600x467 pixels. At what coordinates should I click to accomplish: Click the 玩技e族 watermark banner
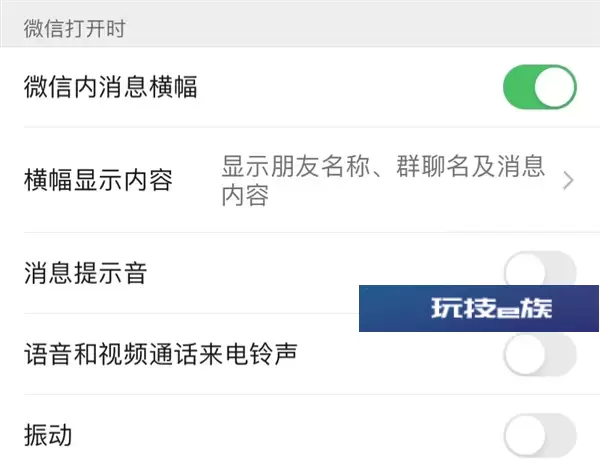479,308
